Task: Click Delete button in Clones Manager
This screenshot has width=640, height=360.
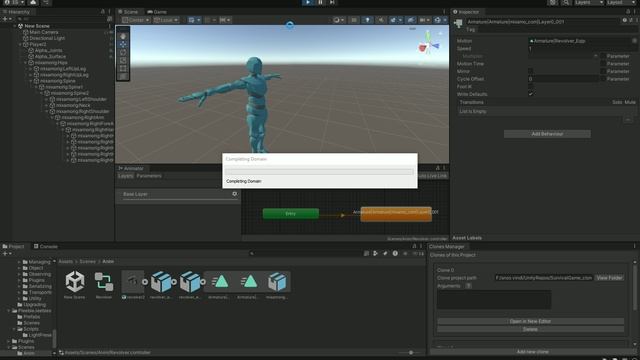Action: 530,329
